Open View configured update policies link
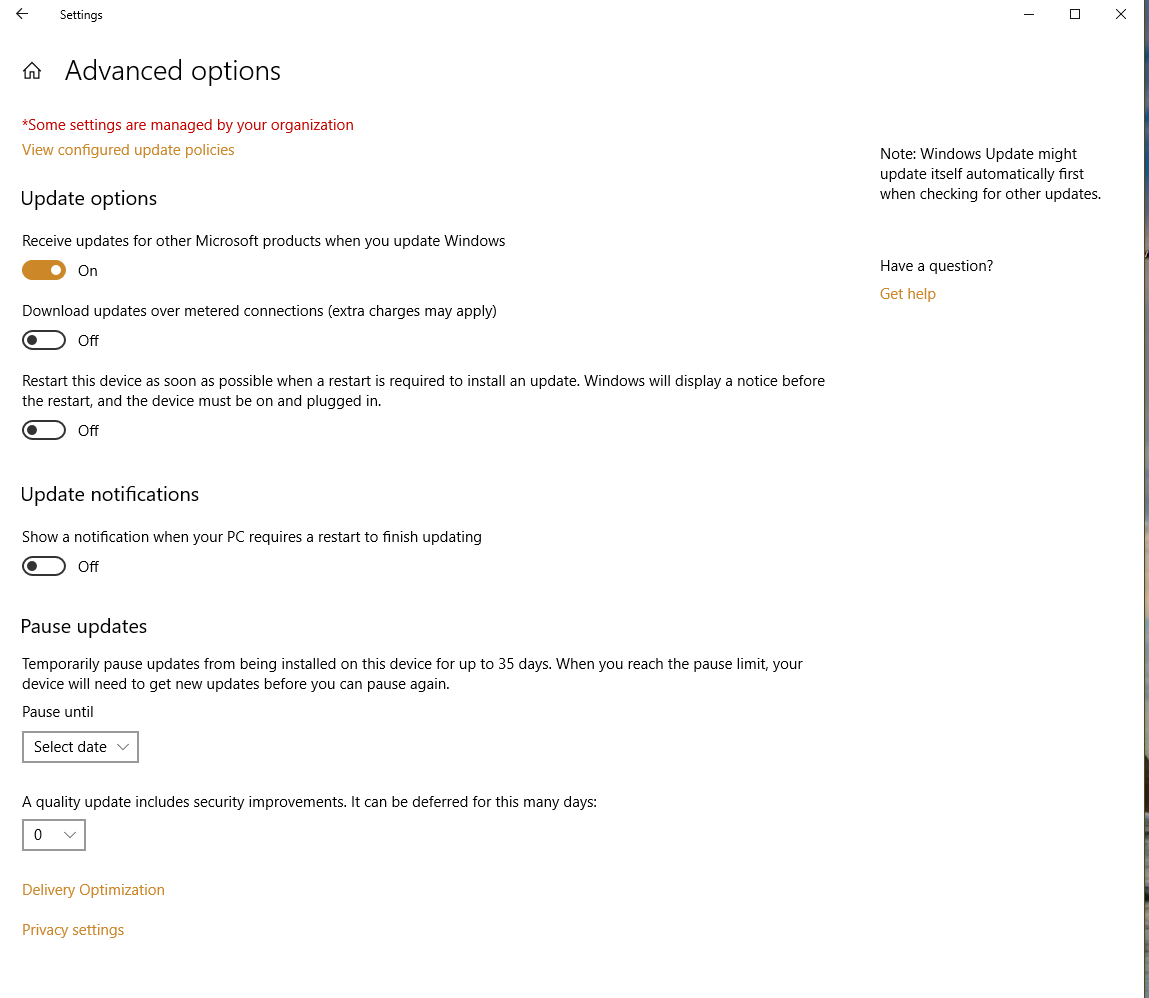This screenshot has width=1149, height=998. (x=128, y=150)
